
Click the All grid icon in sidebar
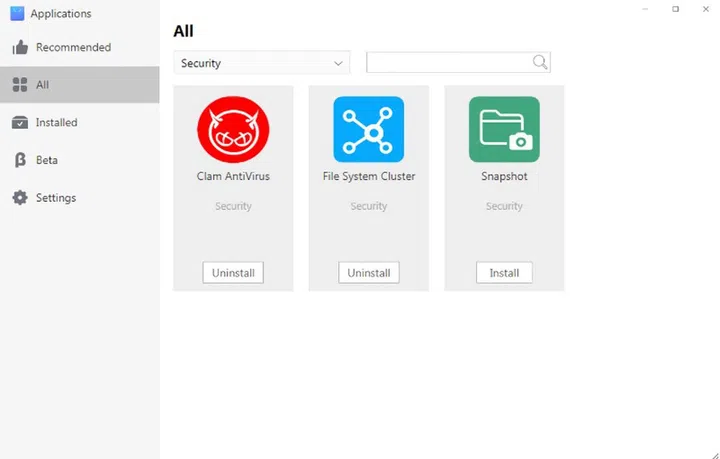19,85
